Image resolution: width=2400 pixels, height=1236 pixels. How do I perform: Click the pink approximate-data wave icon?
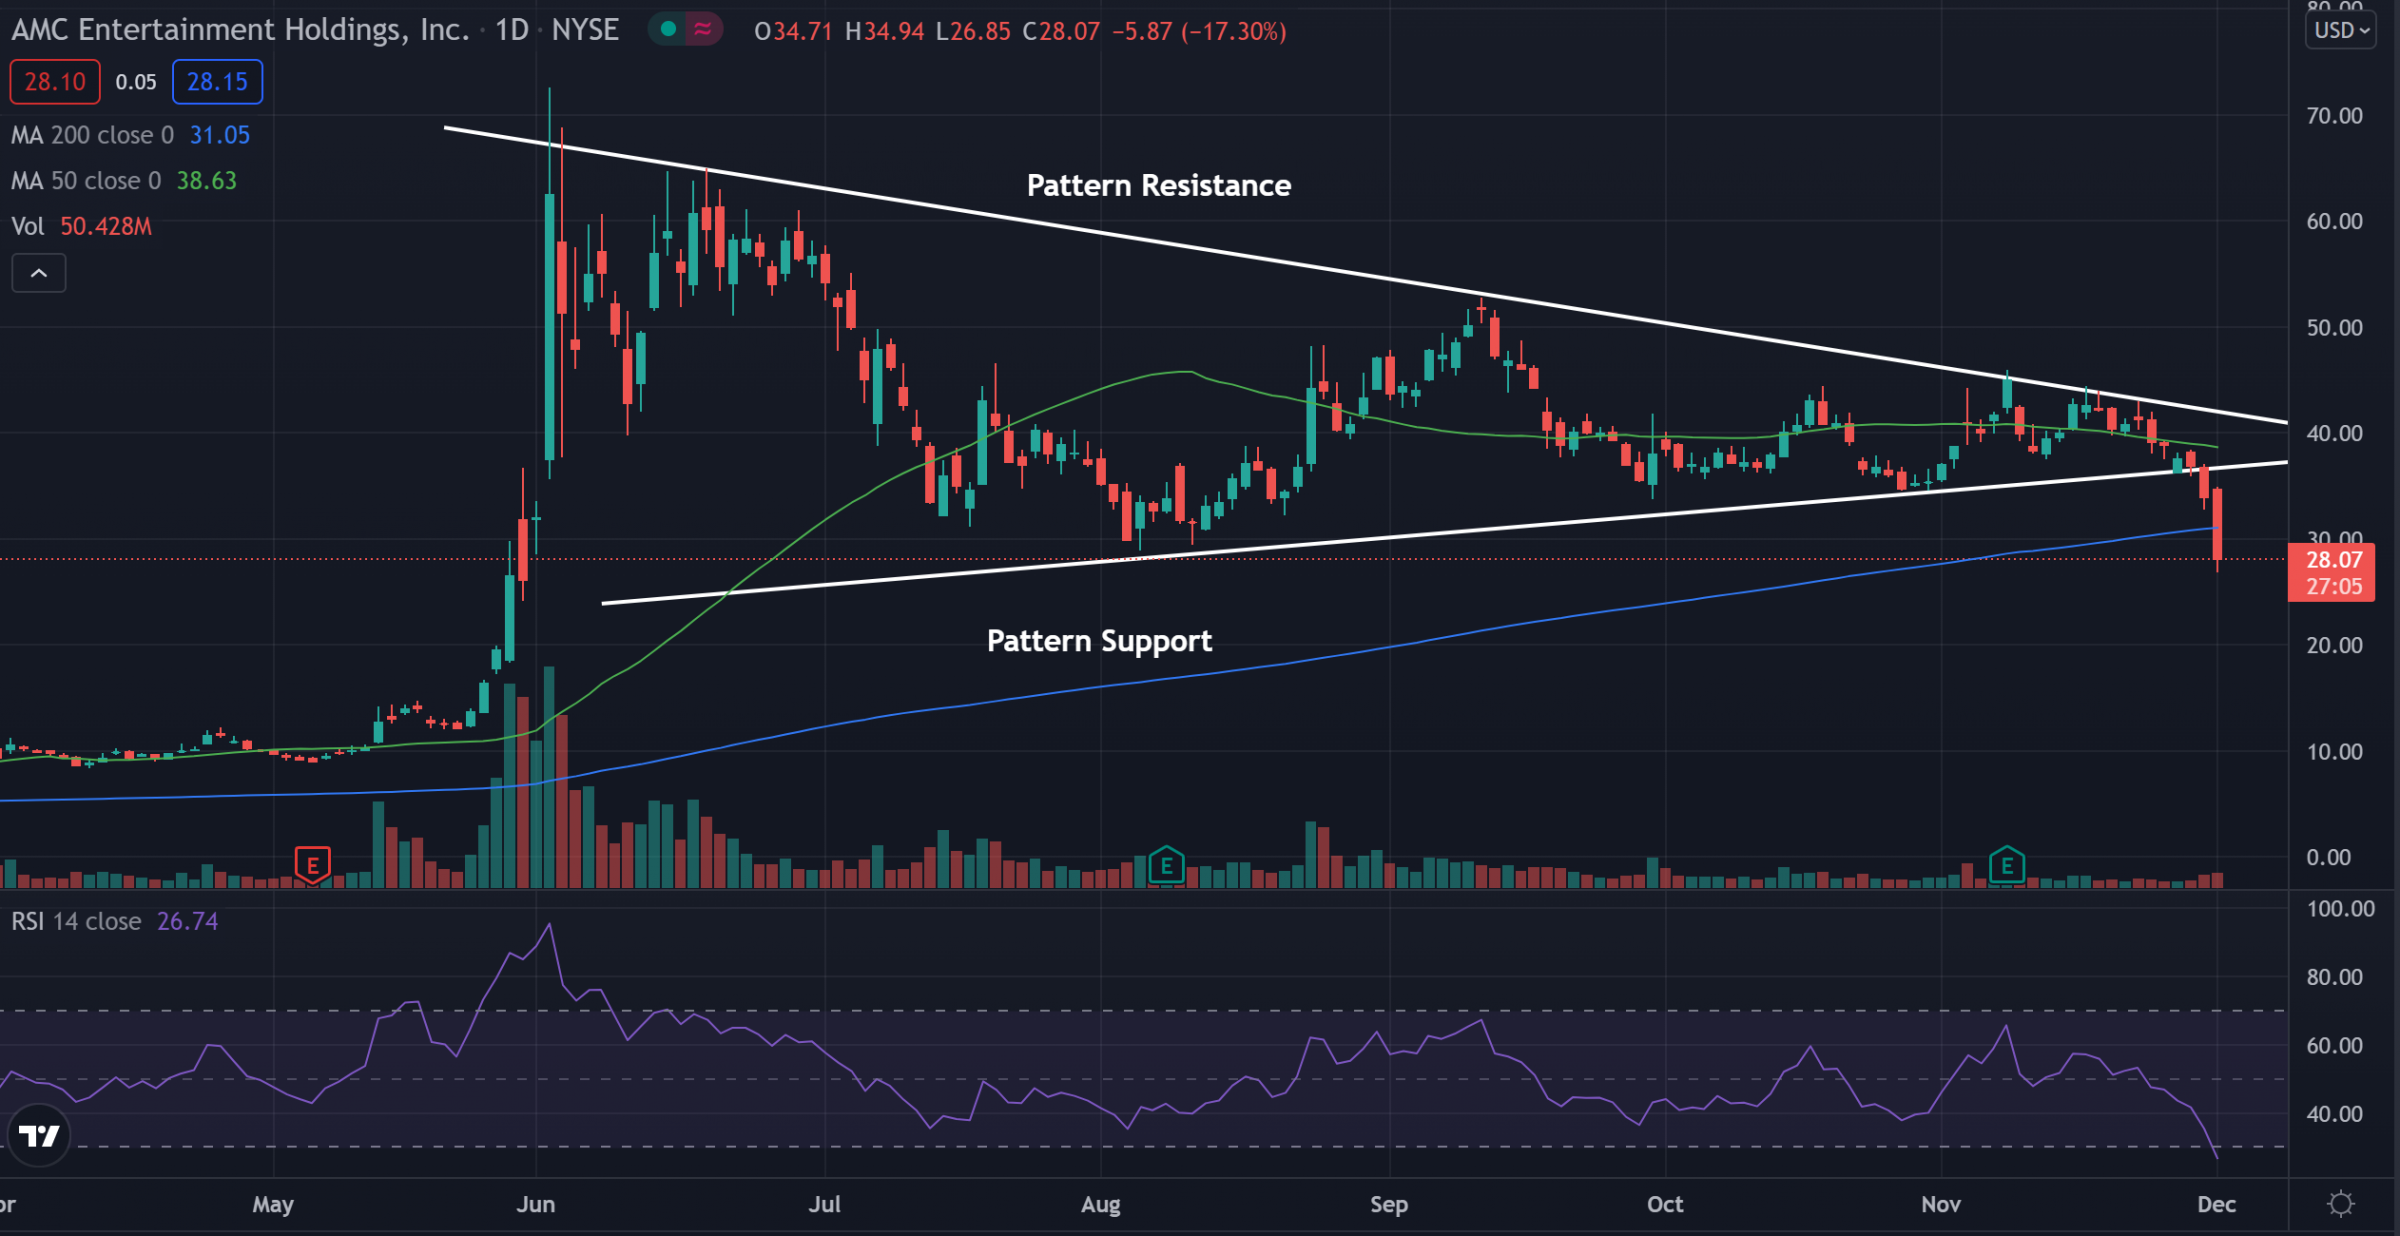(703, 30)
